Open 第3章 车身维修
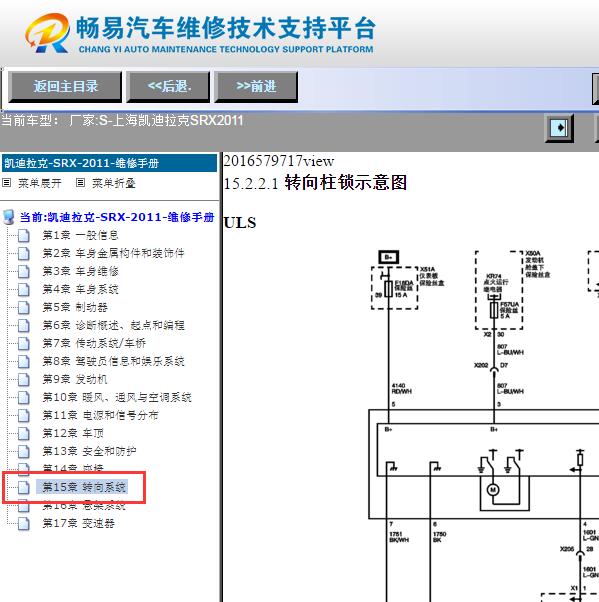599x602 pixels. 80,271
